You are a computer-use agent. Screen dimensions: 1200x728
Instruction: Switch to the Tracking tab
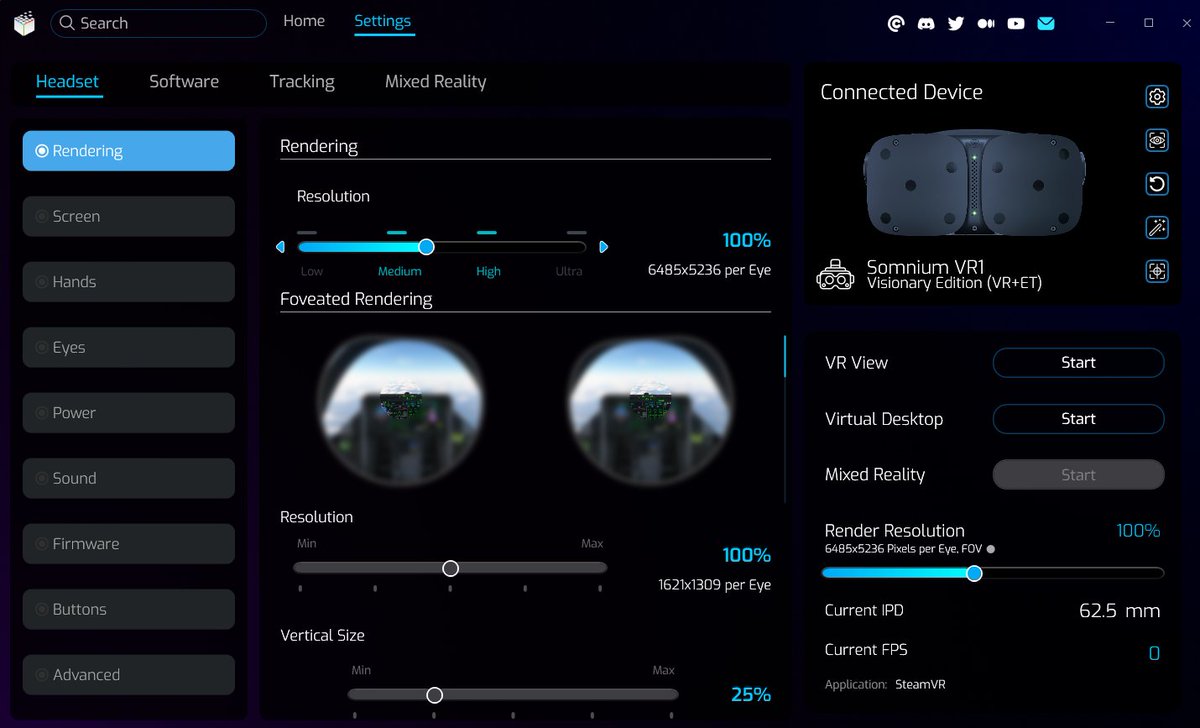point(302,82)
